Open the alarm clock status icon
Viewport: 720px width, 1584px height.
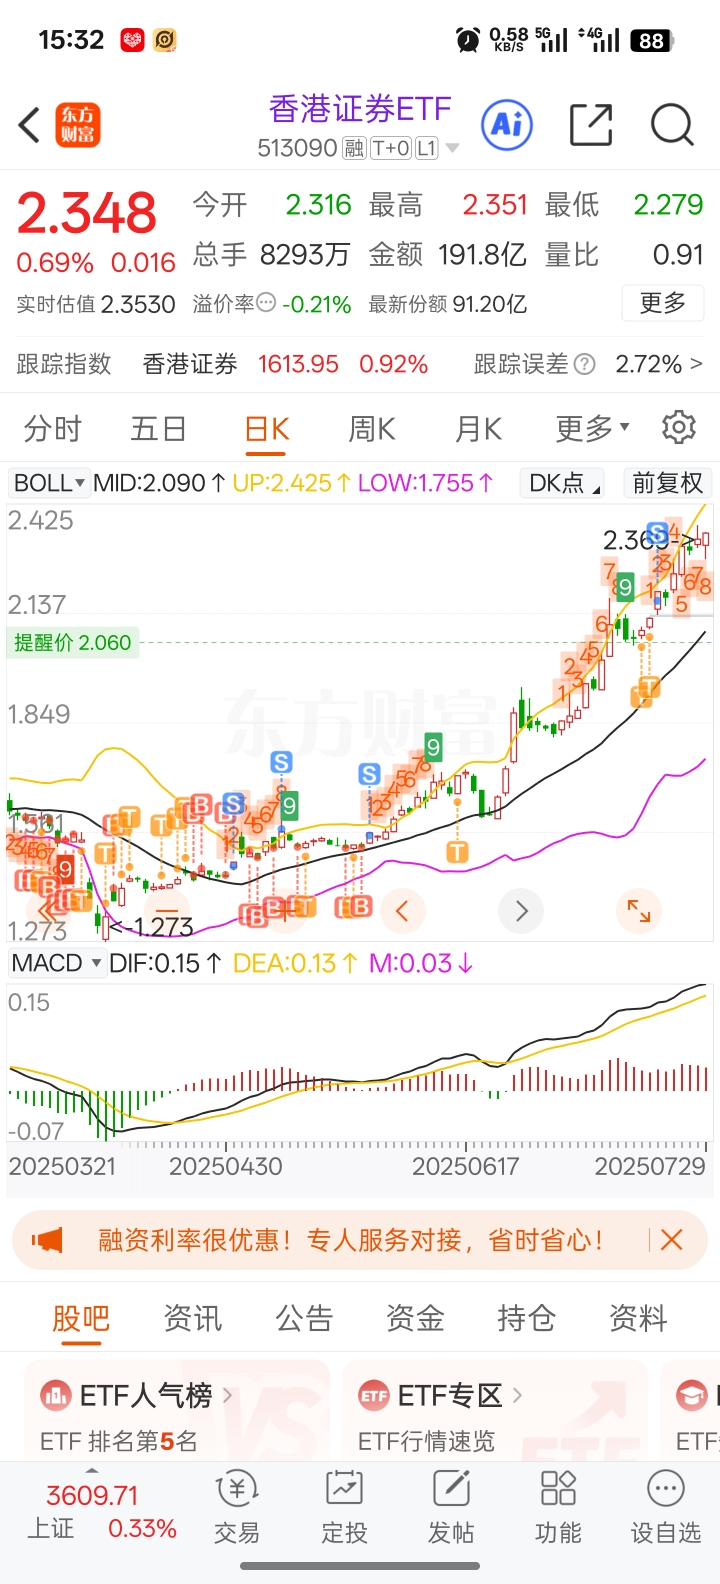click(x=467, y=40)
